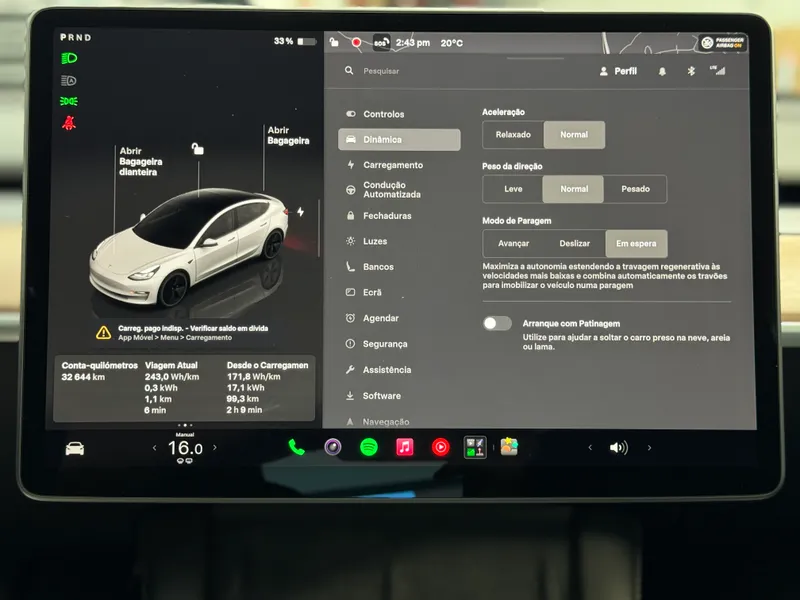Screen dimensions: 800x600
Task: Tap Abrir Bagageira dianteira to open the frunk
Action: [x=140, y=162]
